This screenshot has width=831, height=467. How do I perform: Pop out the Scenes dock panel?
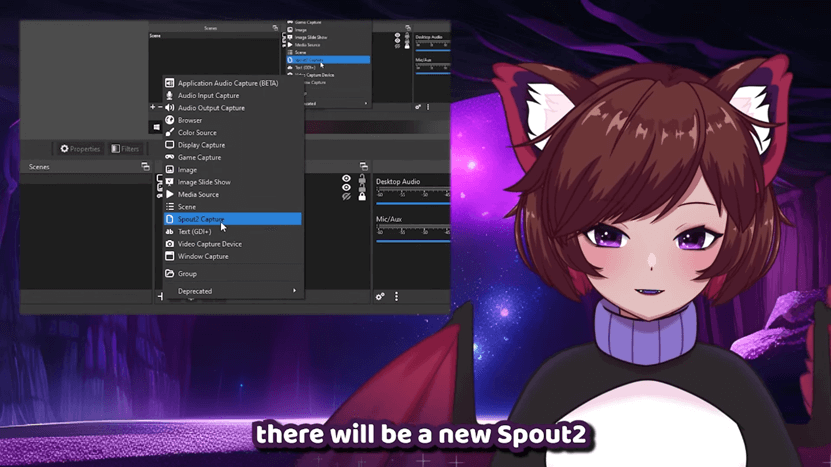click(145, 167)
